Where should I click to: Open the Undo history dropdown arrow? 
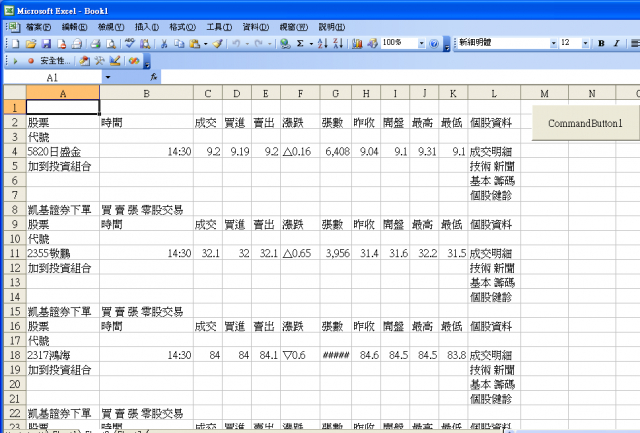pos(247,43)
